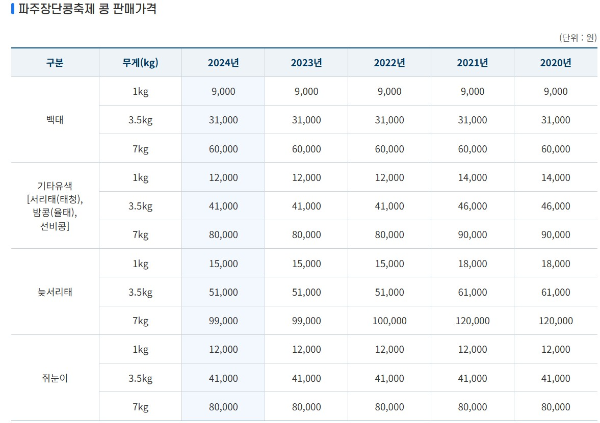The height and width of the screenshot is (423, 600).
Task: Select the 2020년 column header
Action: coord(556,63)
